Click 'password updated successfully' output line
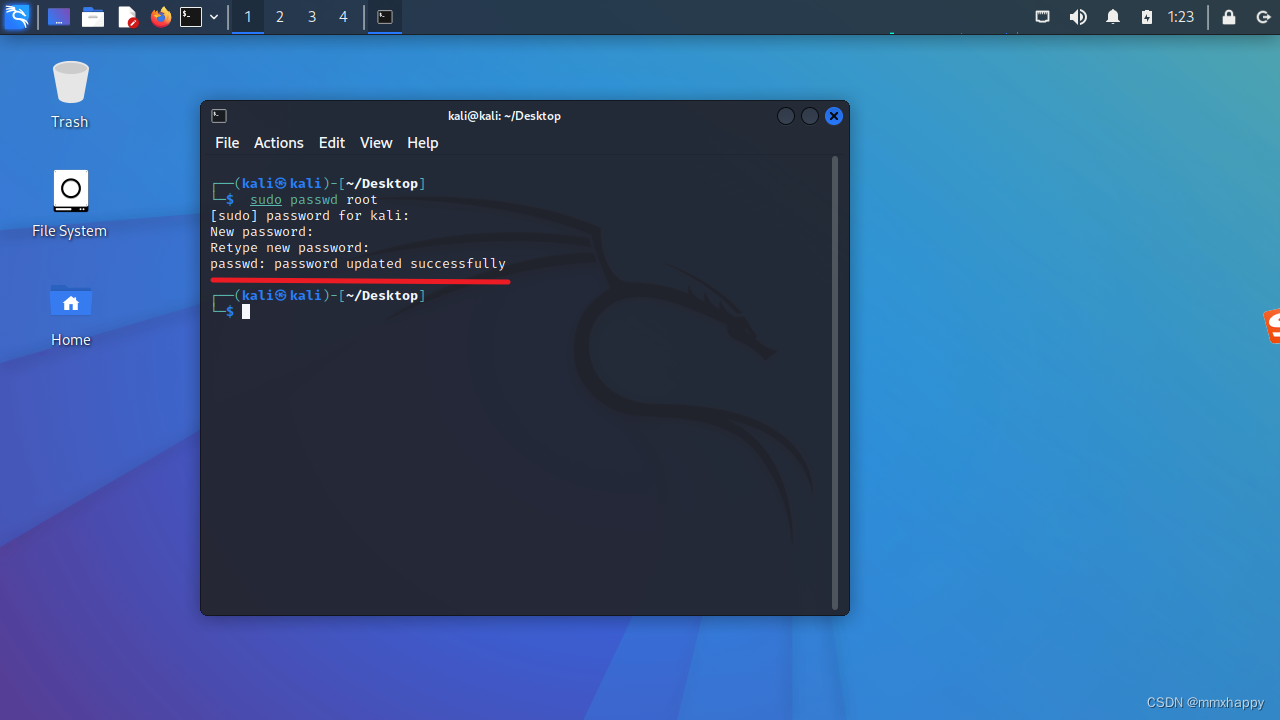Image resolution: width=1280 pixels, height=720 pixels. [x=358, y=264]
